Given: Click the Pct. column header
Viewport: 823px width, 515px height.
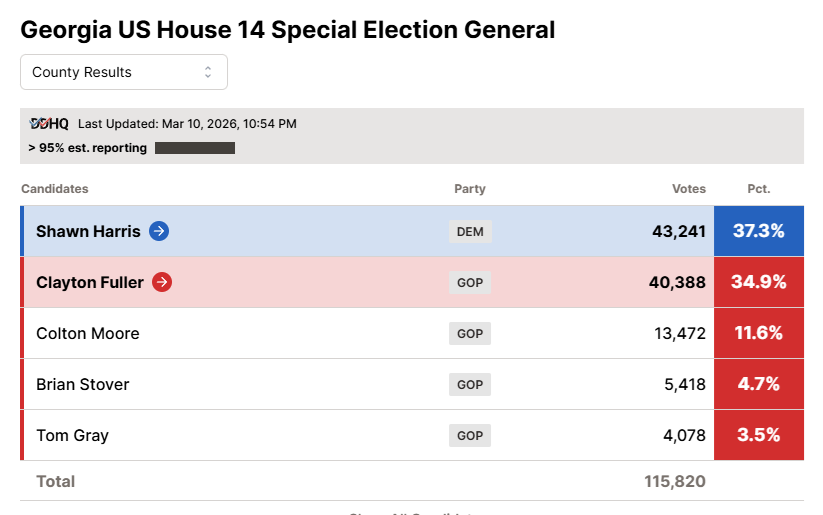Looking at the screenshot, I should click(x=758, y=189).
